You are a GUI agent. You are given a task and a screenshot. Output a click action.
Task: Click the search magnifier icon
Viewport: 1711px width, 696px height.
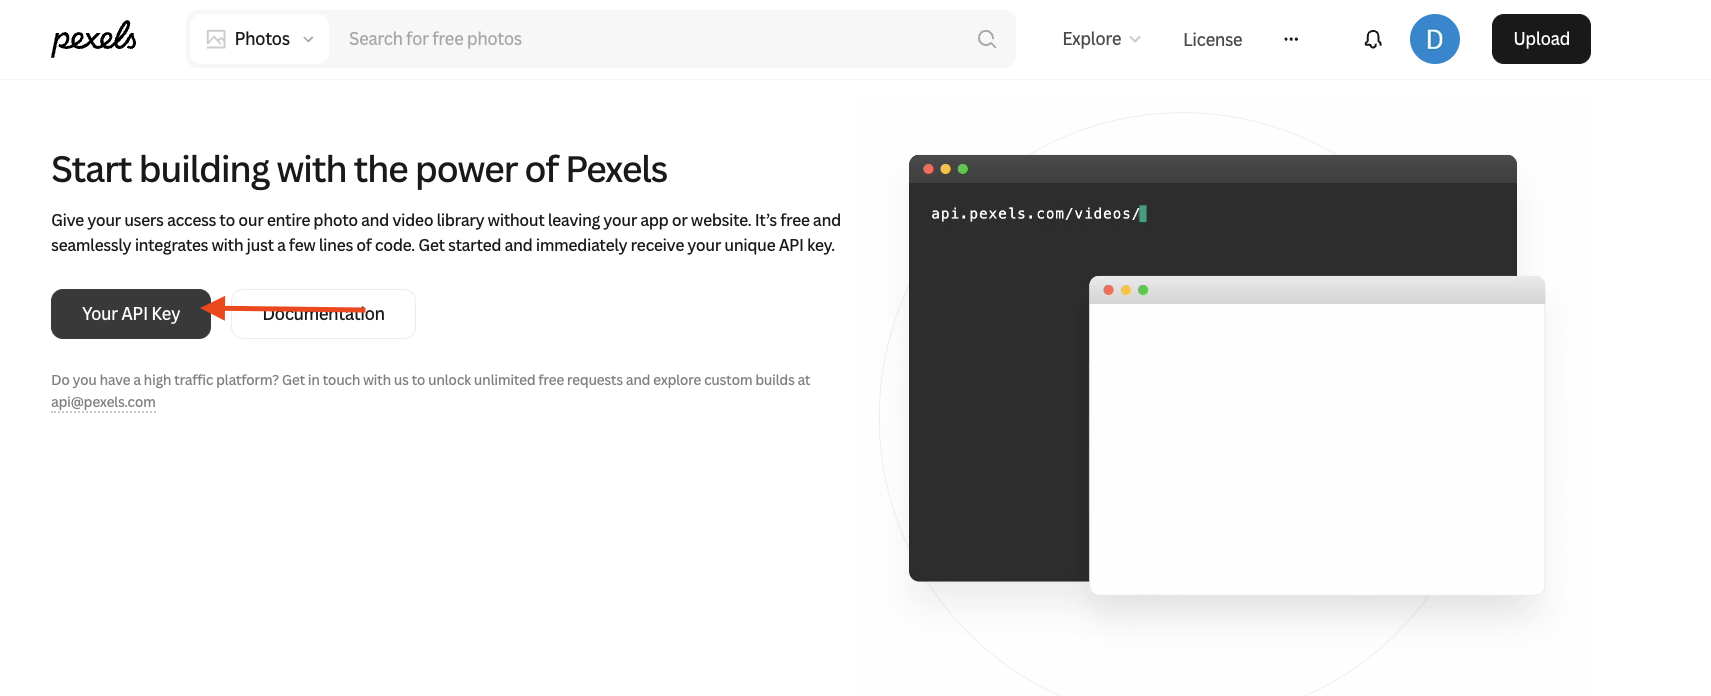(987, 39)
